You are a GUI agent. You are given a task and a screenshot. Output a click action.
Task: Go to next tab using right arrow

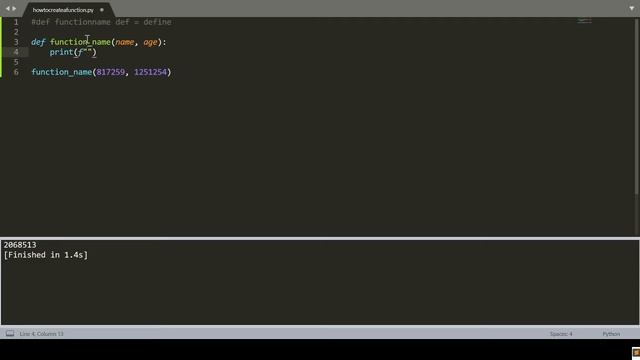[14, 8]
